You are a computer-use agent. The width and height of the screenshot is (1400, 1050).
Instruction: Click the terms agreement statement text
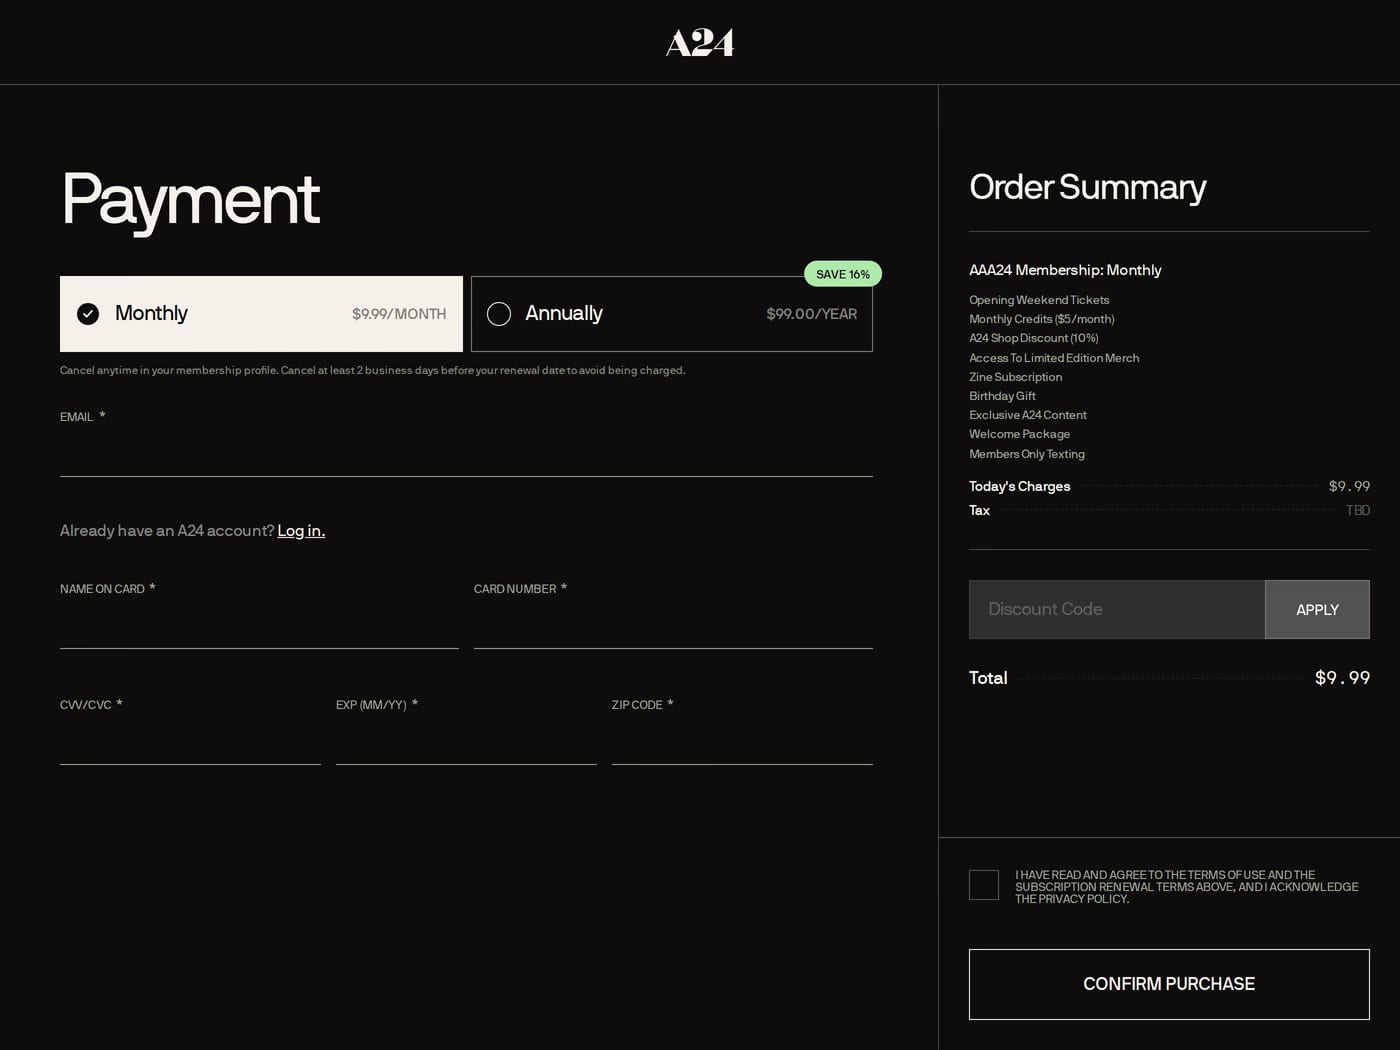pos(1186,887)
